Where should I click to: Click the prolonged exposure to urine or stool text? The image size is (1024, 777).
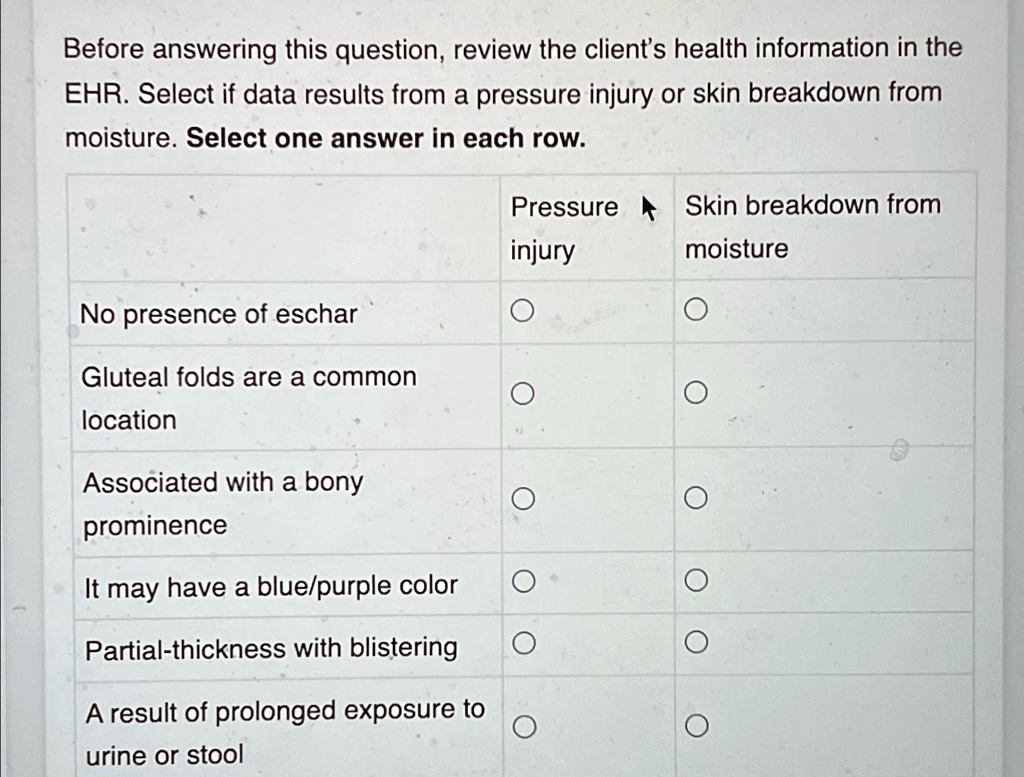[285, 733]
